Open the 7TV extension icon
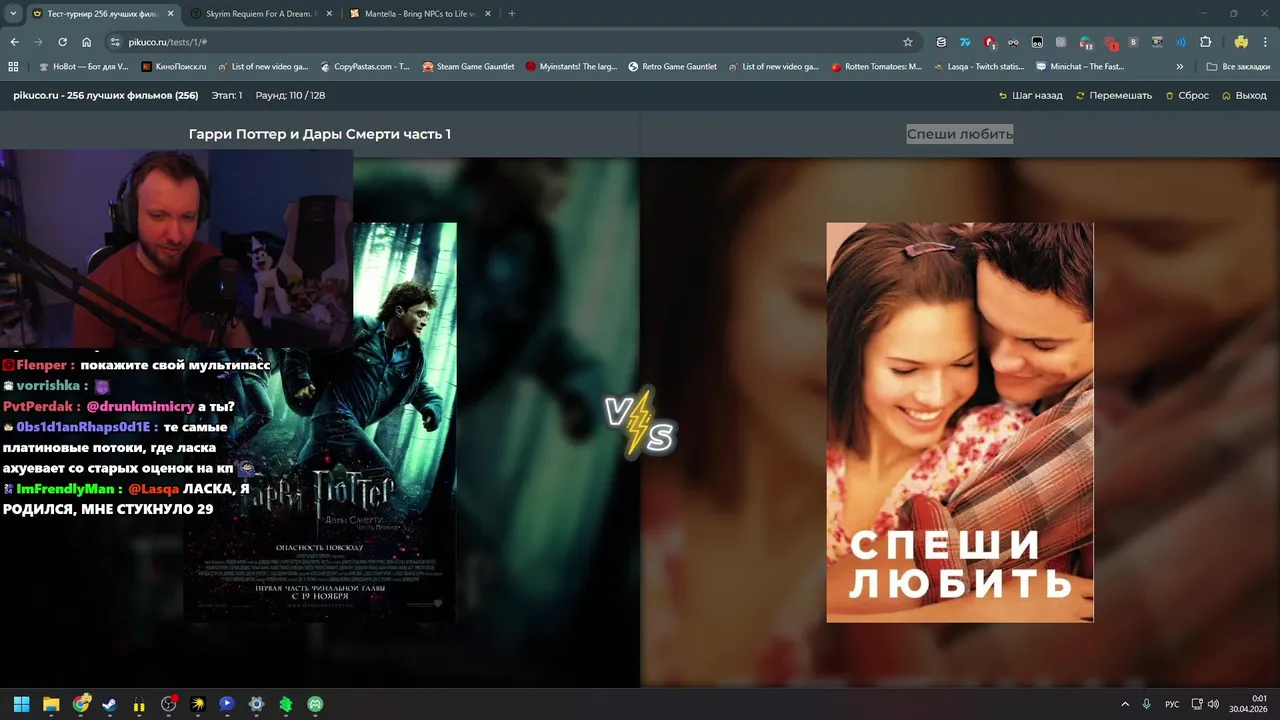The image size is (1280, 720). click(x=965, y=42)
